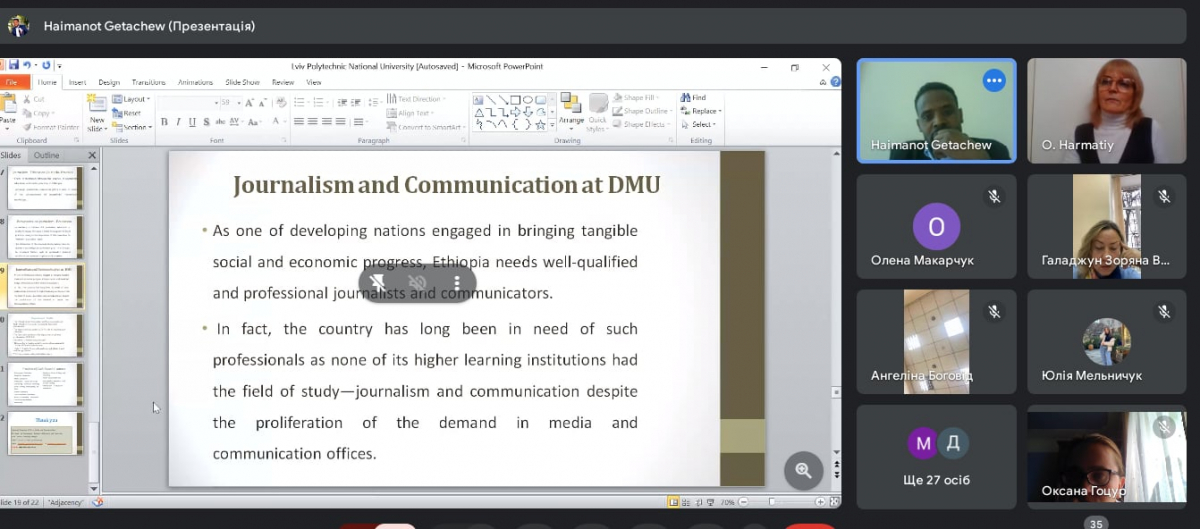The image size is (1200, 529).
Task: Open the three-dot options on Haimanot Getachew's tile
Action: (993, 81)
